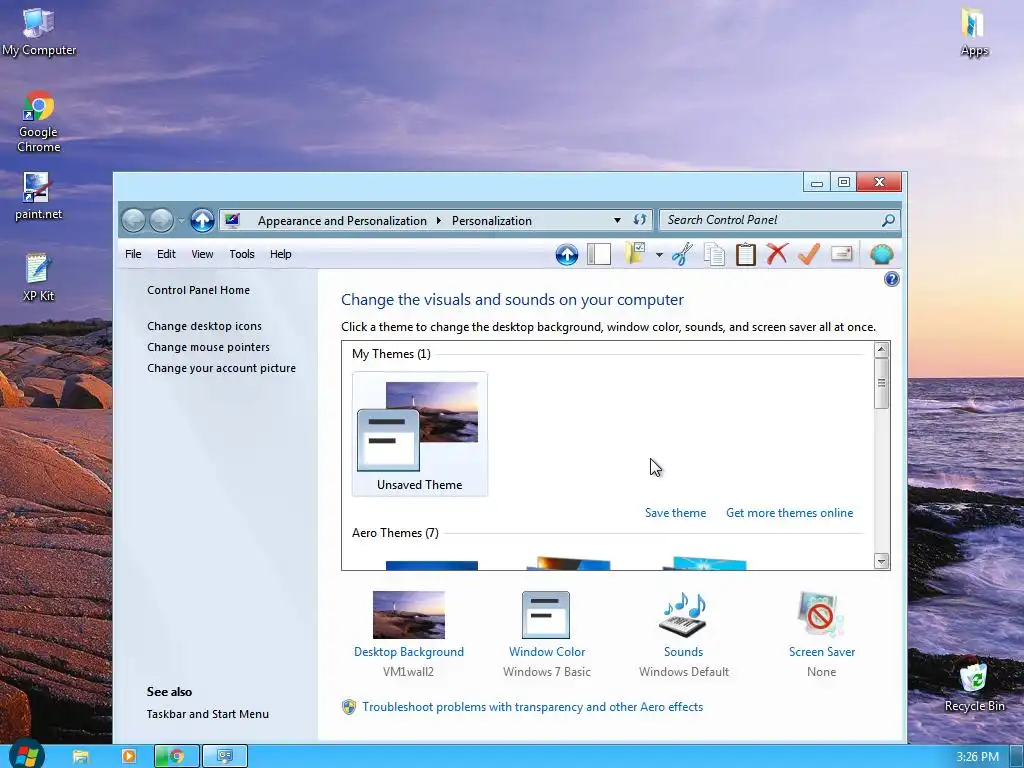The height and width of the screenshot is (768, 1024).
Task: Open the Help menu
Action: 281,254
